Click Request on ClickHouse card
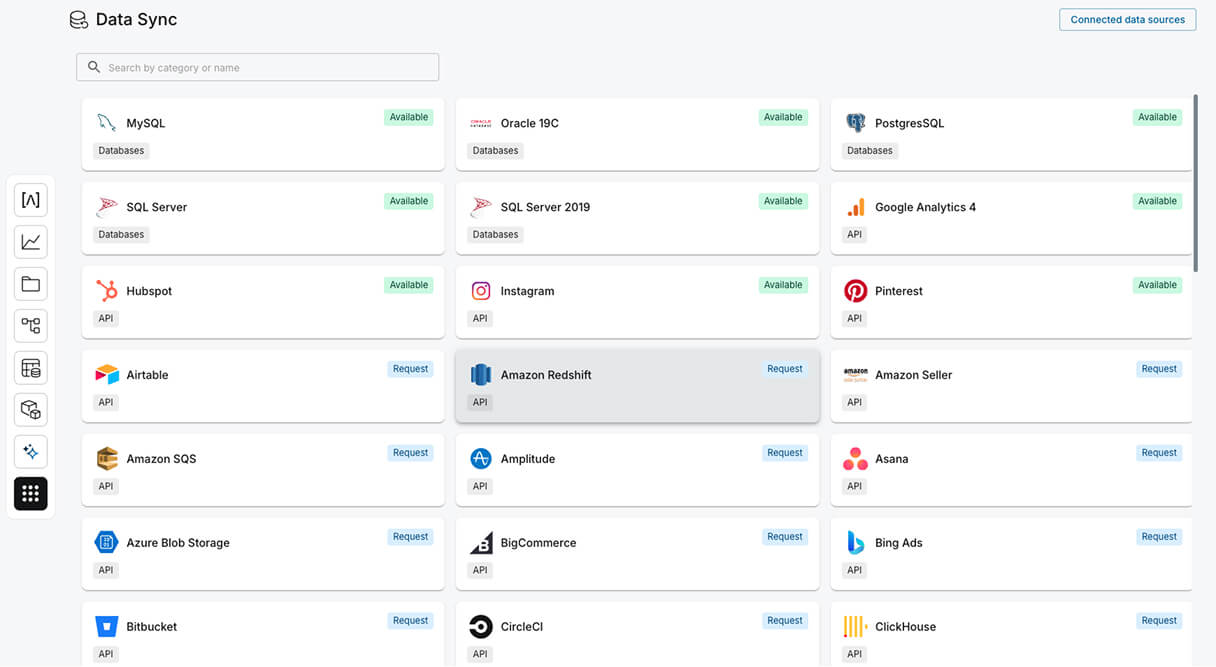The width and height of the screenshot is (1216, 667). [1159, 621]
